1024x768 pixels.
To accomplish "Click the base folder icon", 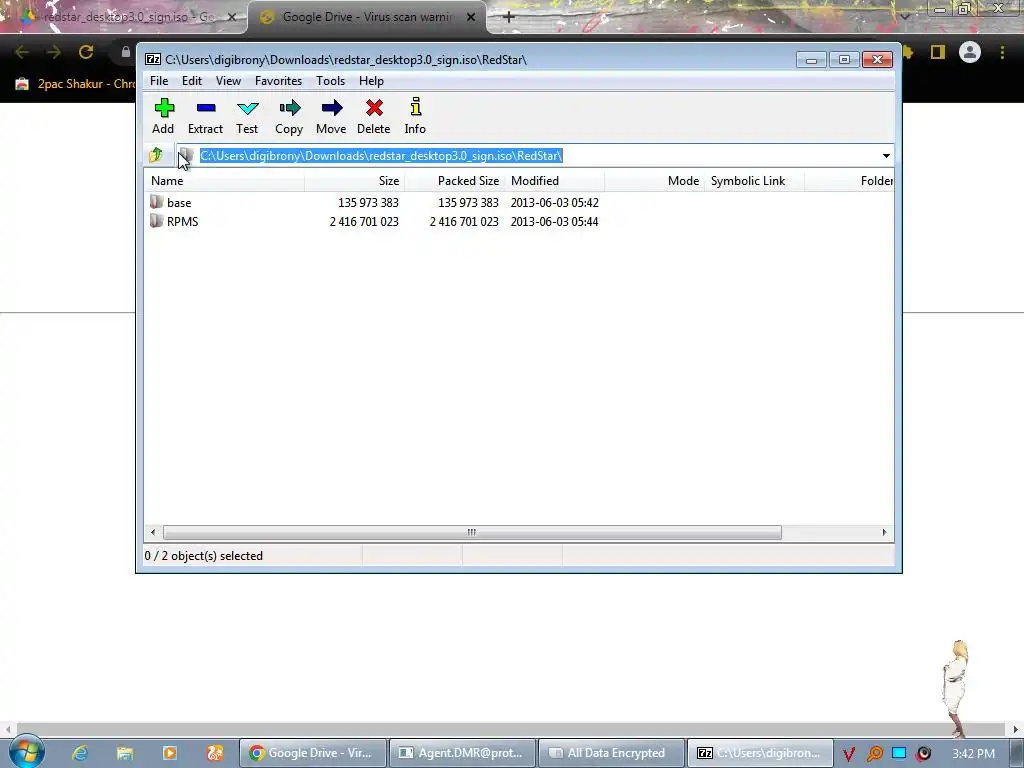I will pyautogui.click(x=156, y=202).
